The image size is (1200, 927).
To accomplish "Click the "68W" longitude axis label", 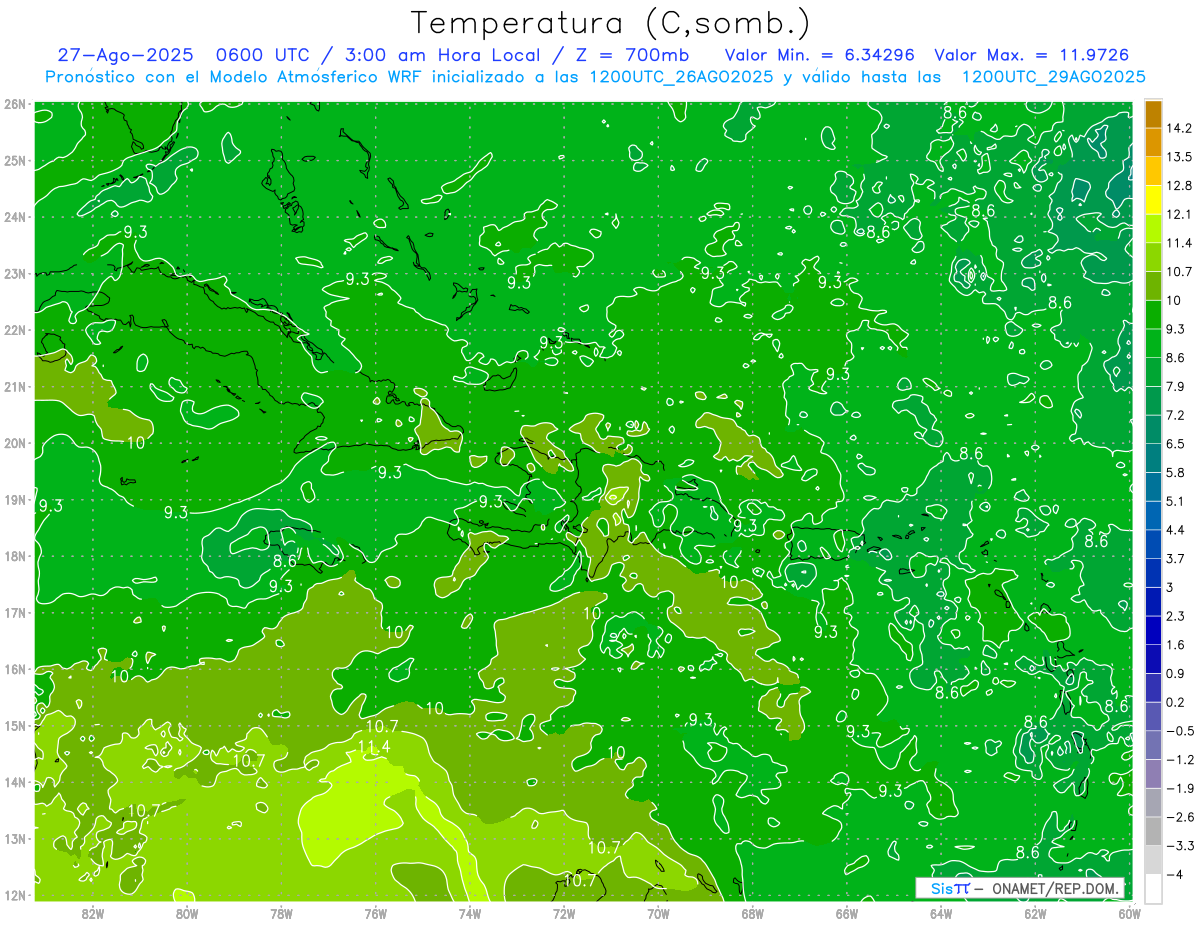I will coord(752,913).
